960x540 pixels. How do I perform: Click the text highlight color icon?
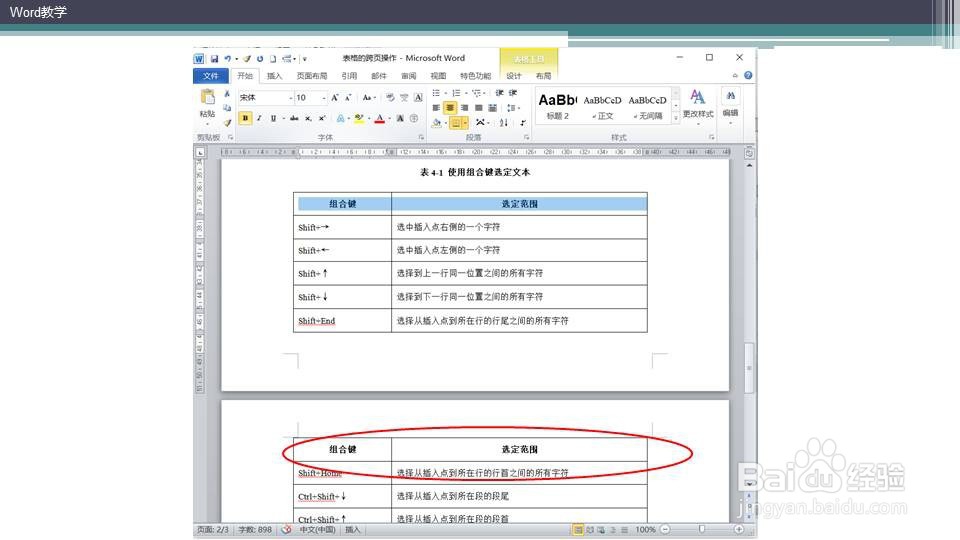(x=359, y=118)
